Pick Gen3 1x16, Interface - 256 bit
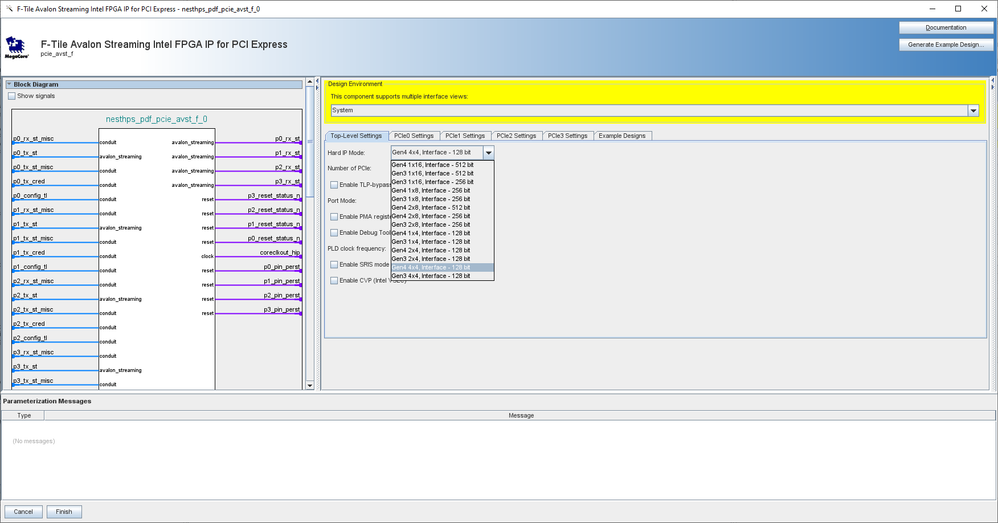998x523 pixels. [x=442, y=182]
